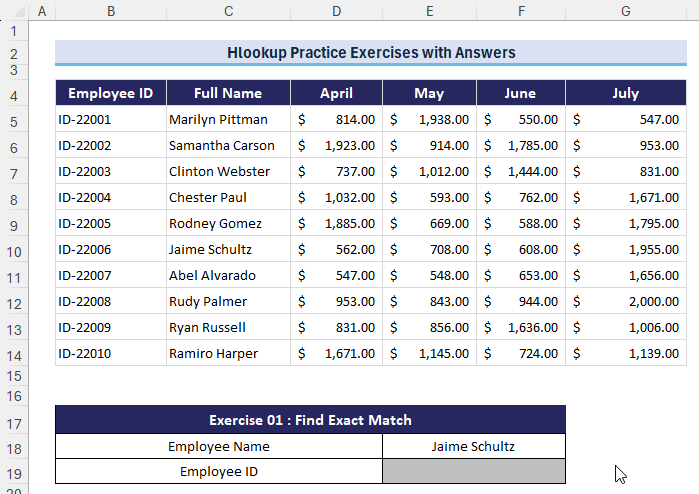
Task: Click Rudy Palmer's July value 2,000.00
Action: coord(625,302)
